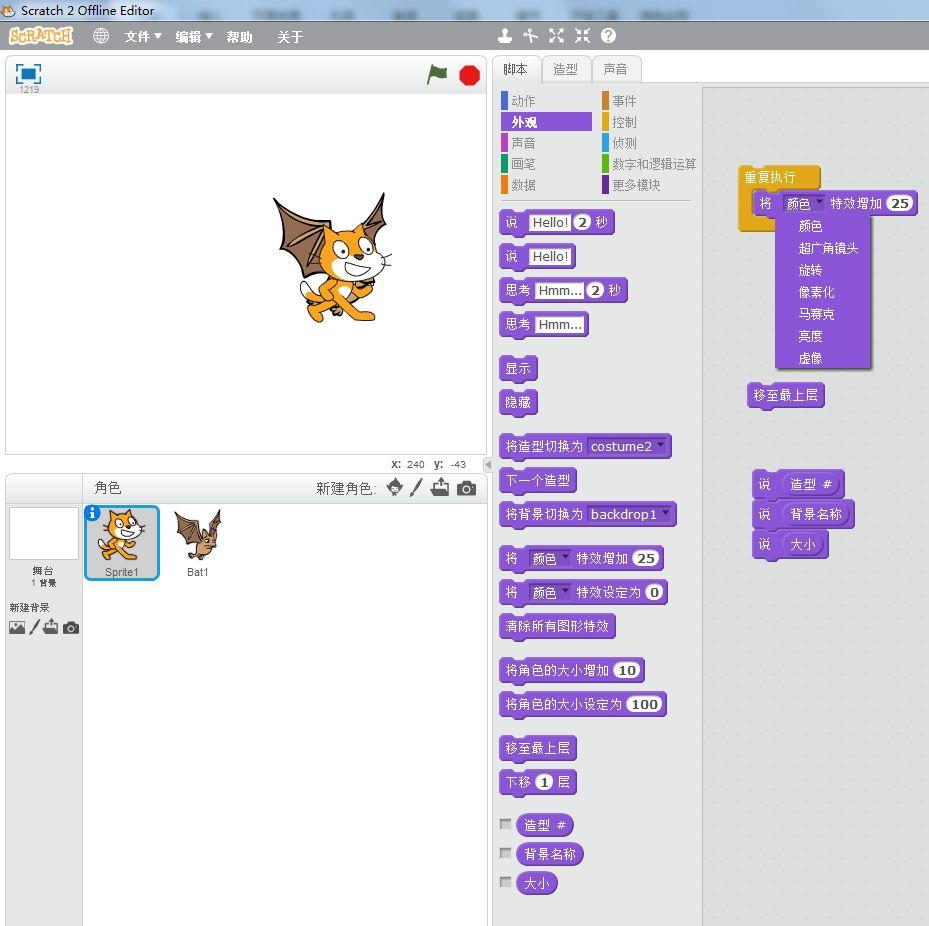929x926 pixels.
Task: Upload backdrop from file icon
Action: [51, 626]
